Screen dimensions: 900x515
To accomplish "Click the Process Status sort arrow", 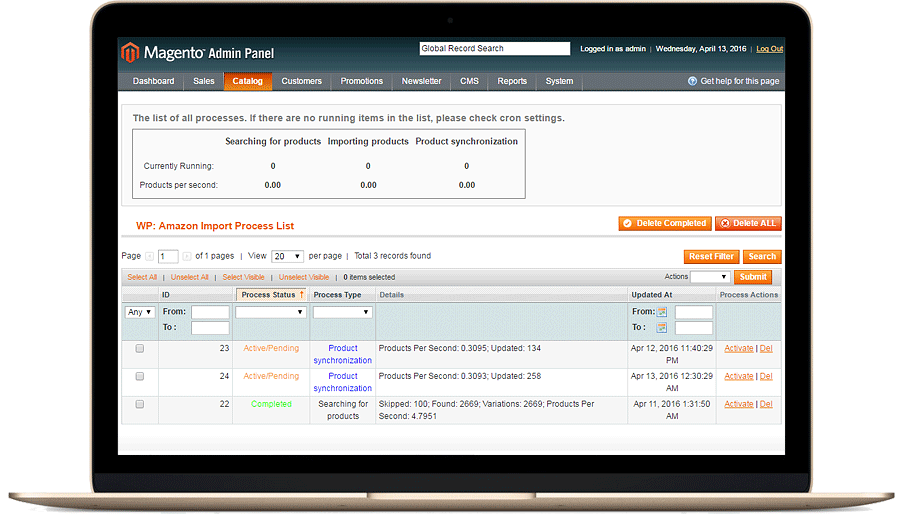I will click(x=301, y=295).
